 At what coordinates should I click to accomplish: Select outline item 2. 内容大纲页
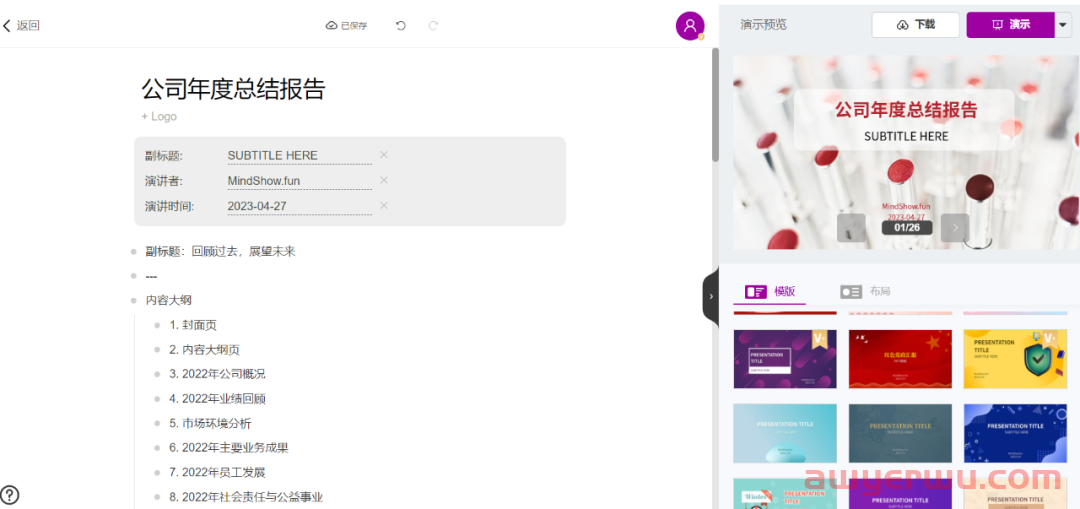[205, 350]
